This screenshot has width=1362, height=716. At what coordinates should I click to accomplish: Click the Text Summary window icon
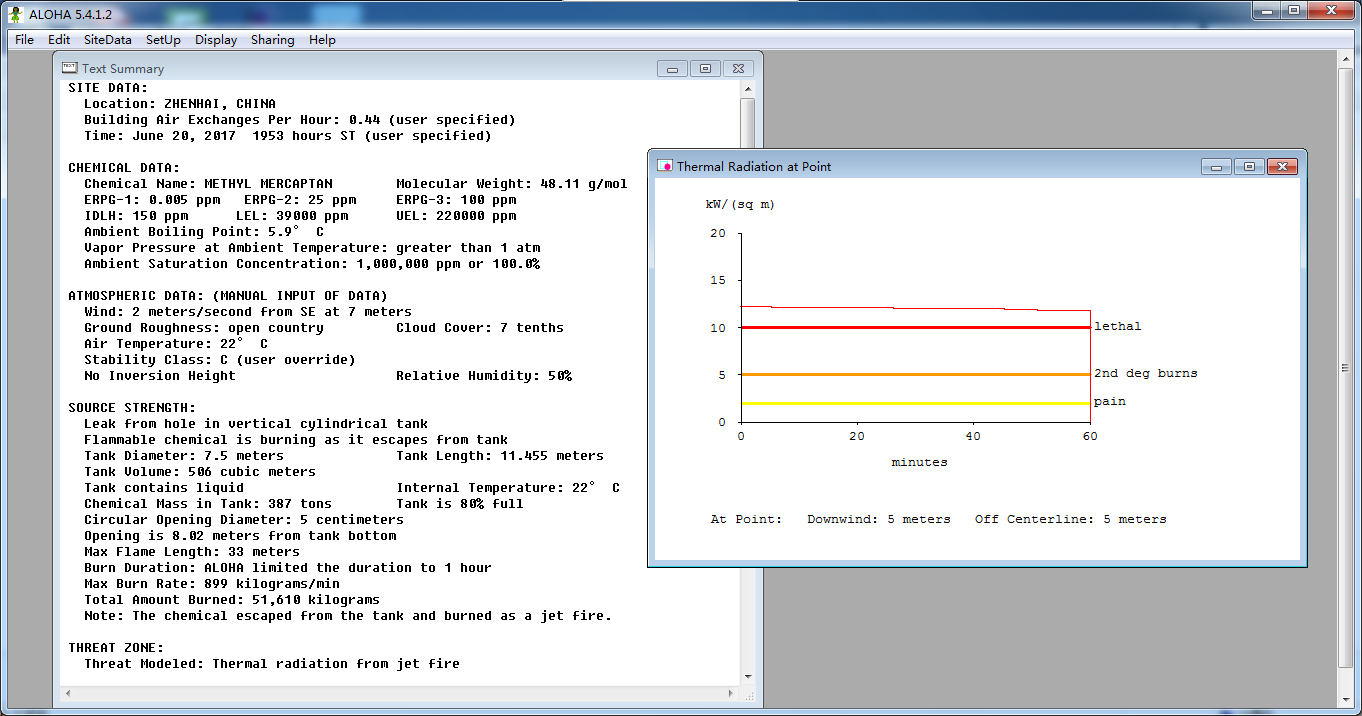click(69, 68)
